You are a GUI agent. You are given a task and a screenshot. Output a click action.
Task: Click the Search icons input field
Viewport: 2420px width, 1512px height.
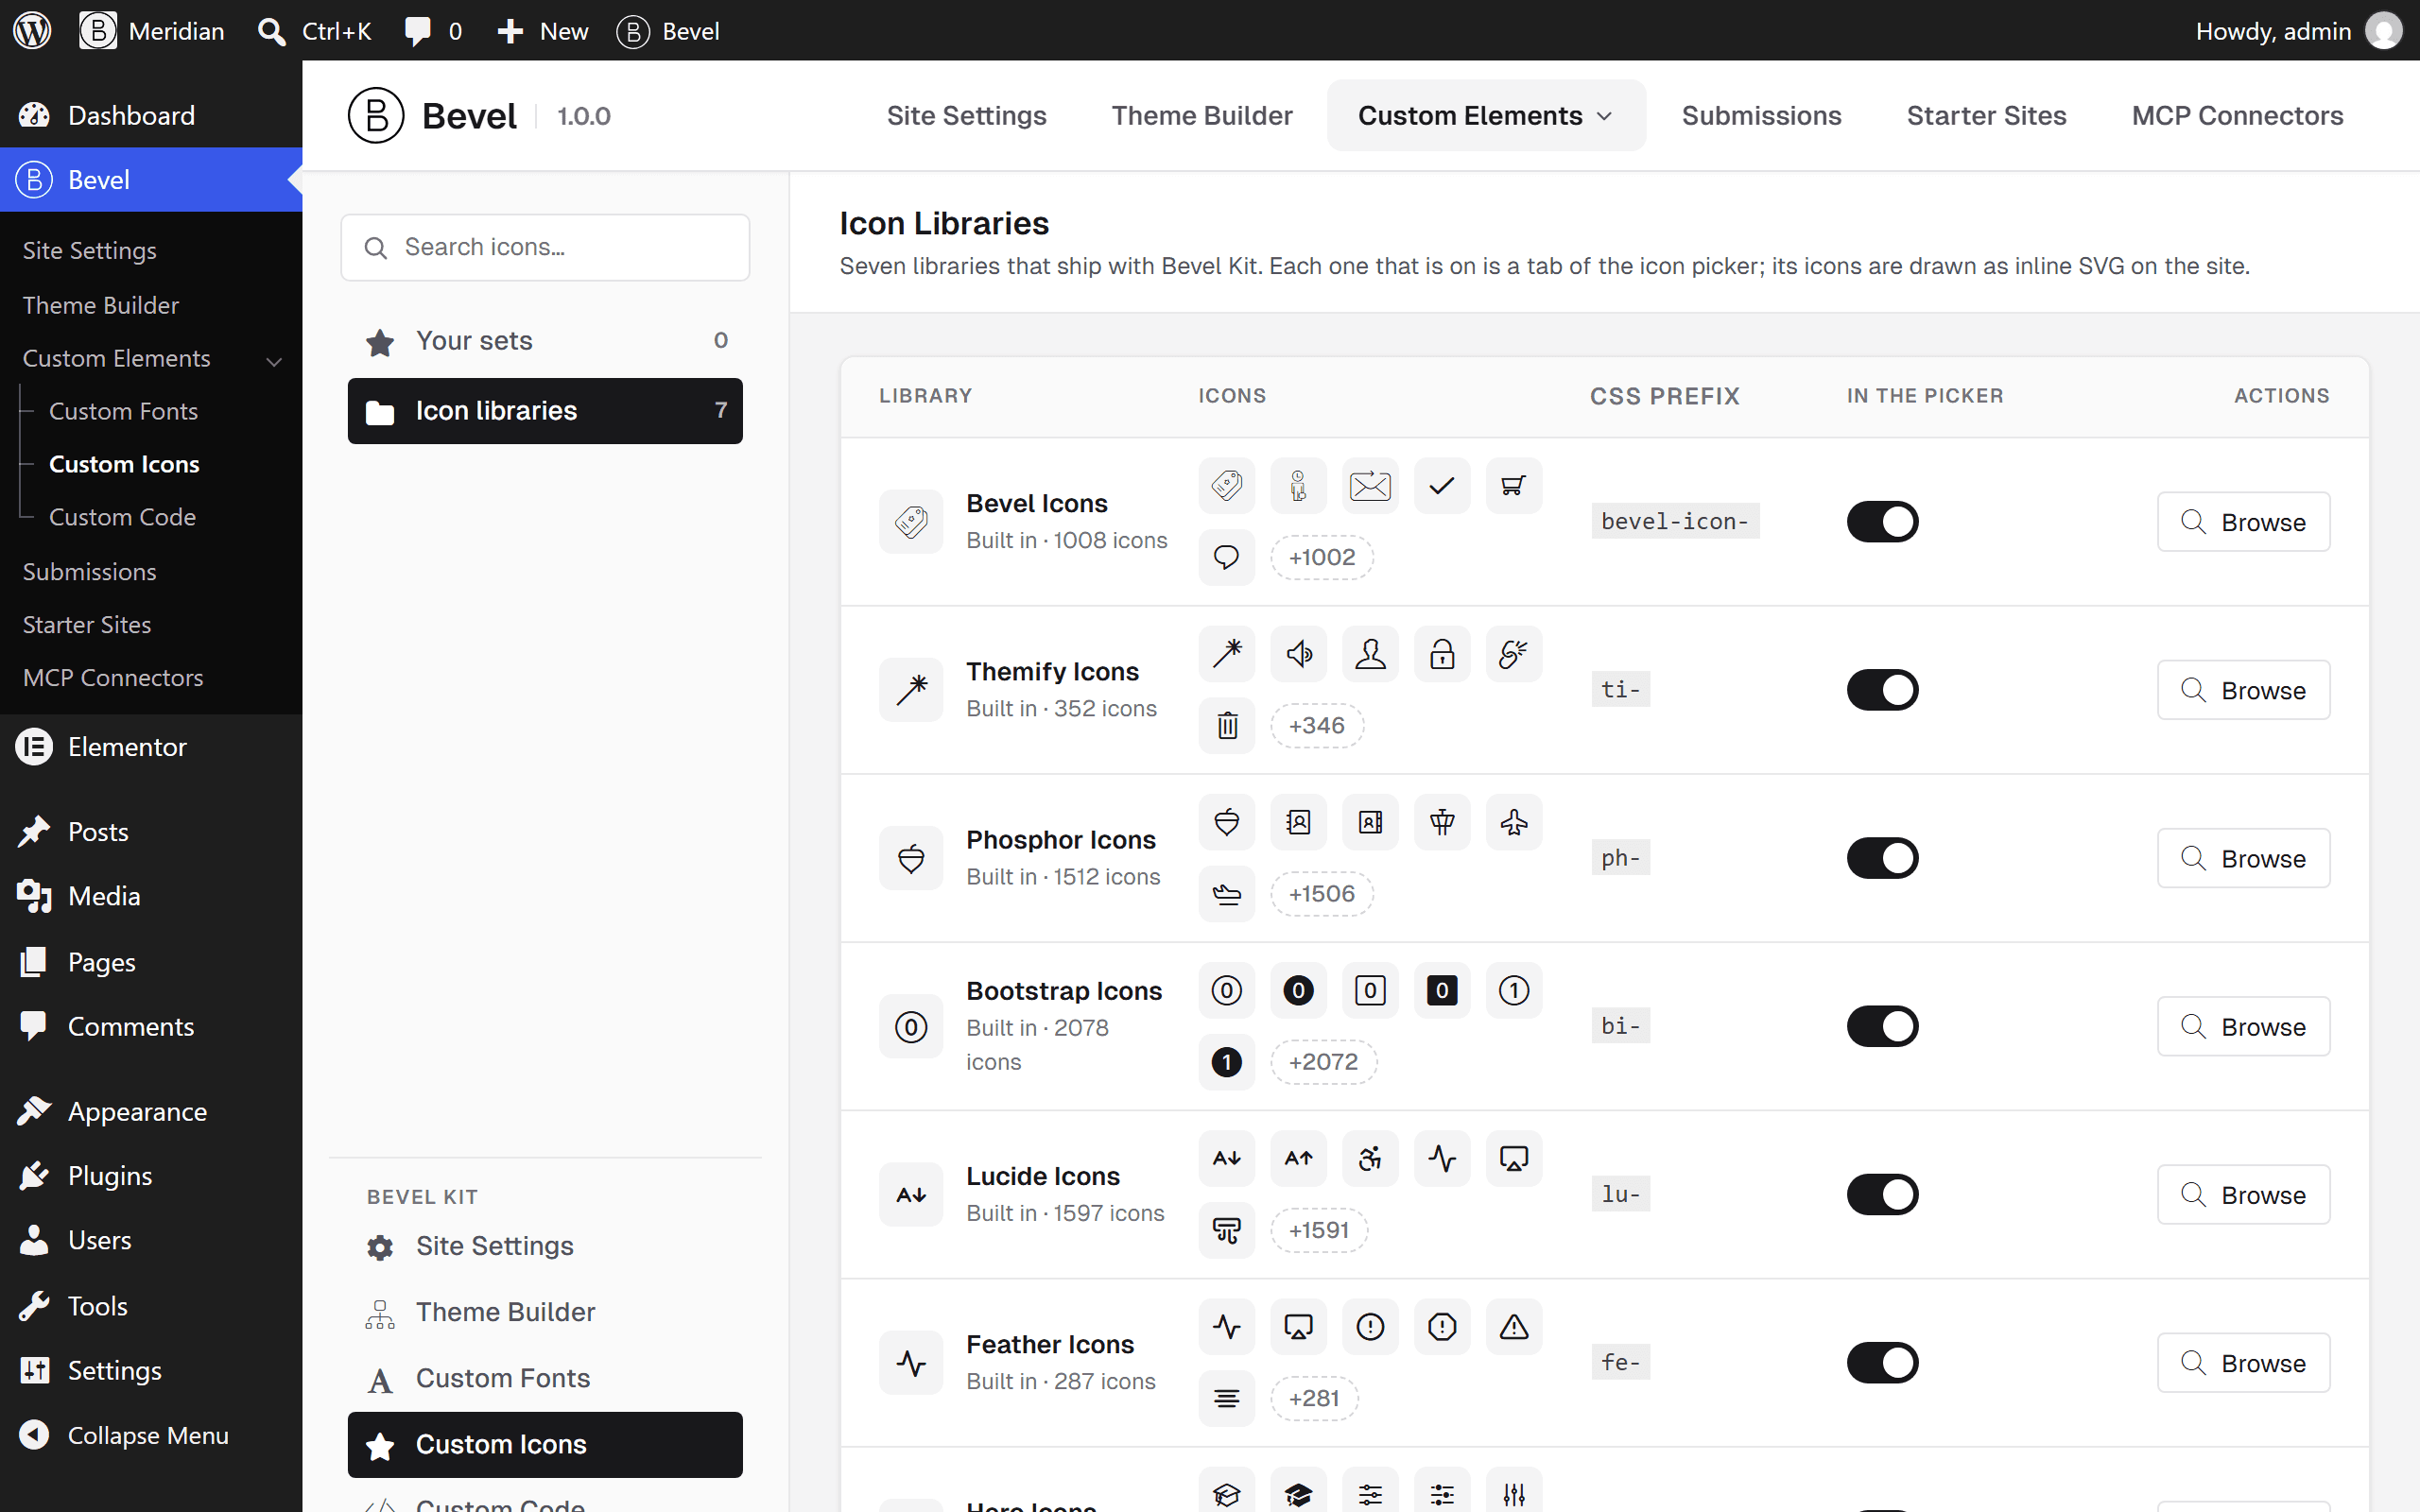tap(545, 247)
